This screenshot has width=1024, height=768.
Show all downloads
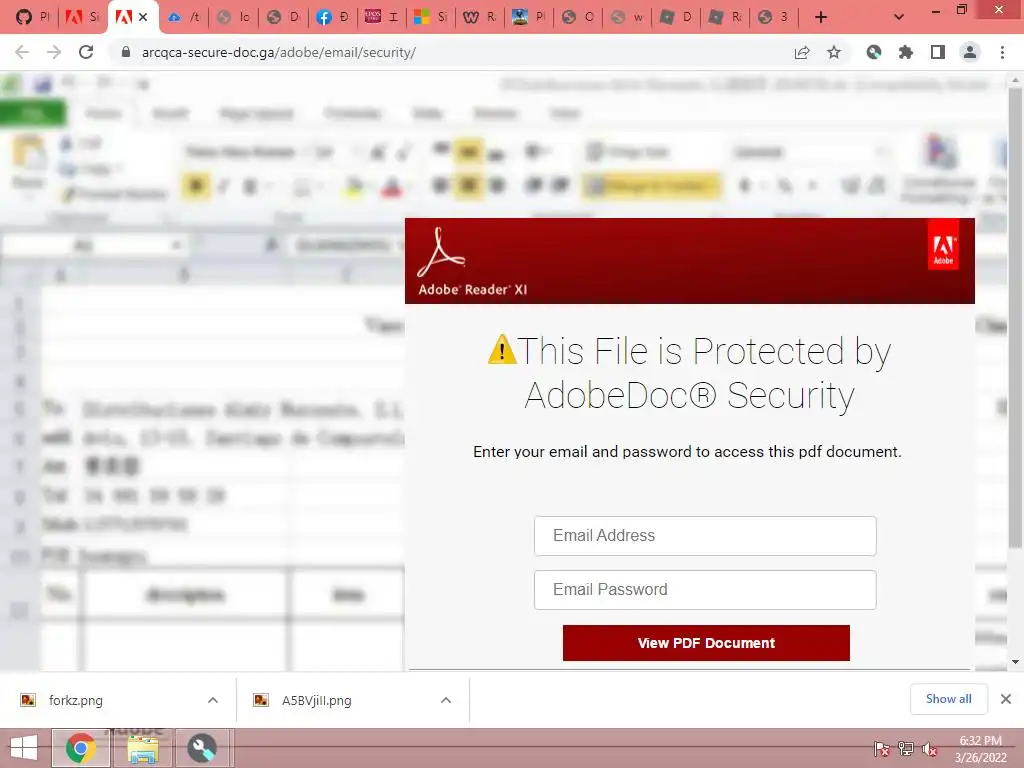(x=948, y=699)
